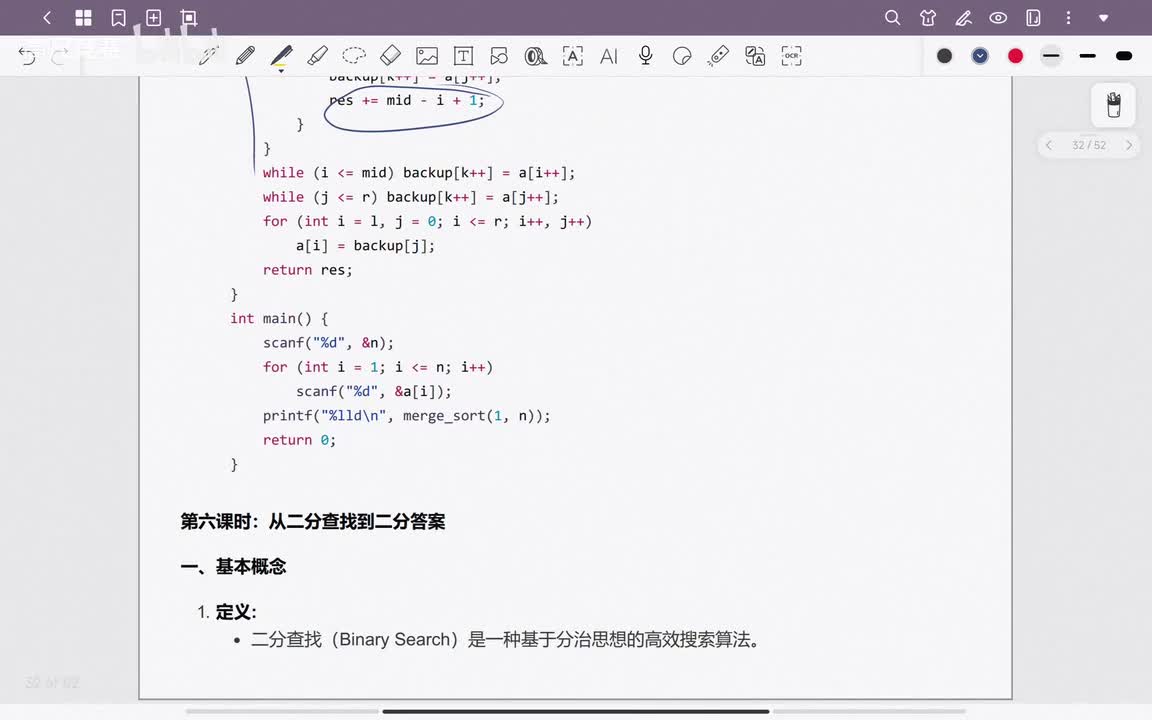Viewport: 1152px width, 720px height.
Task: Open the page layout template icon
Action: click(x=1033, y=18)
